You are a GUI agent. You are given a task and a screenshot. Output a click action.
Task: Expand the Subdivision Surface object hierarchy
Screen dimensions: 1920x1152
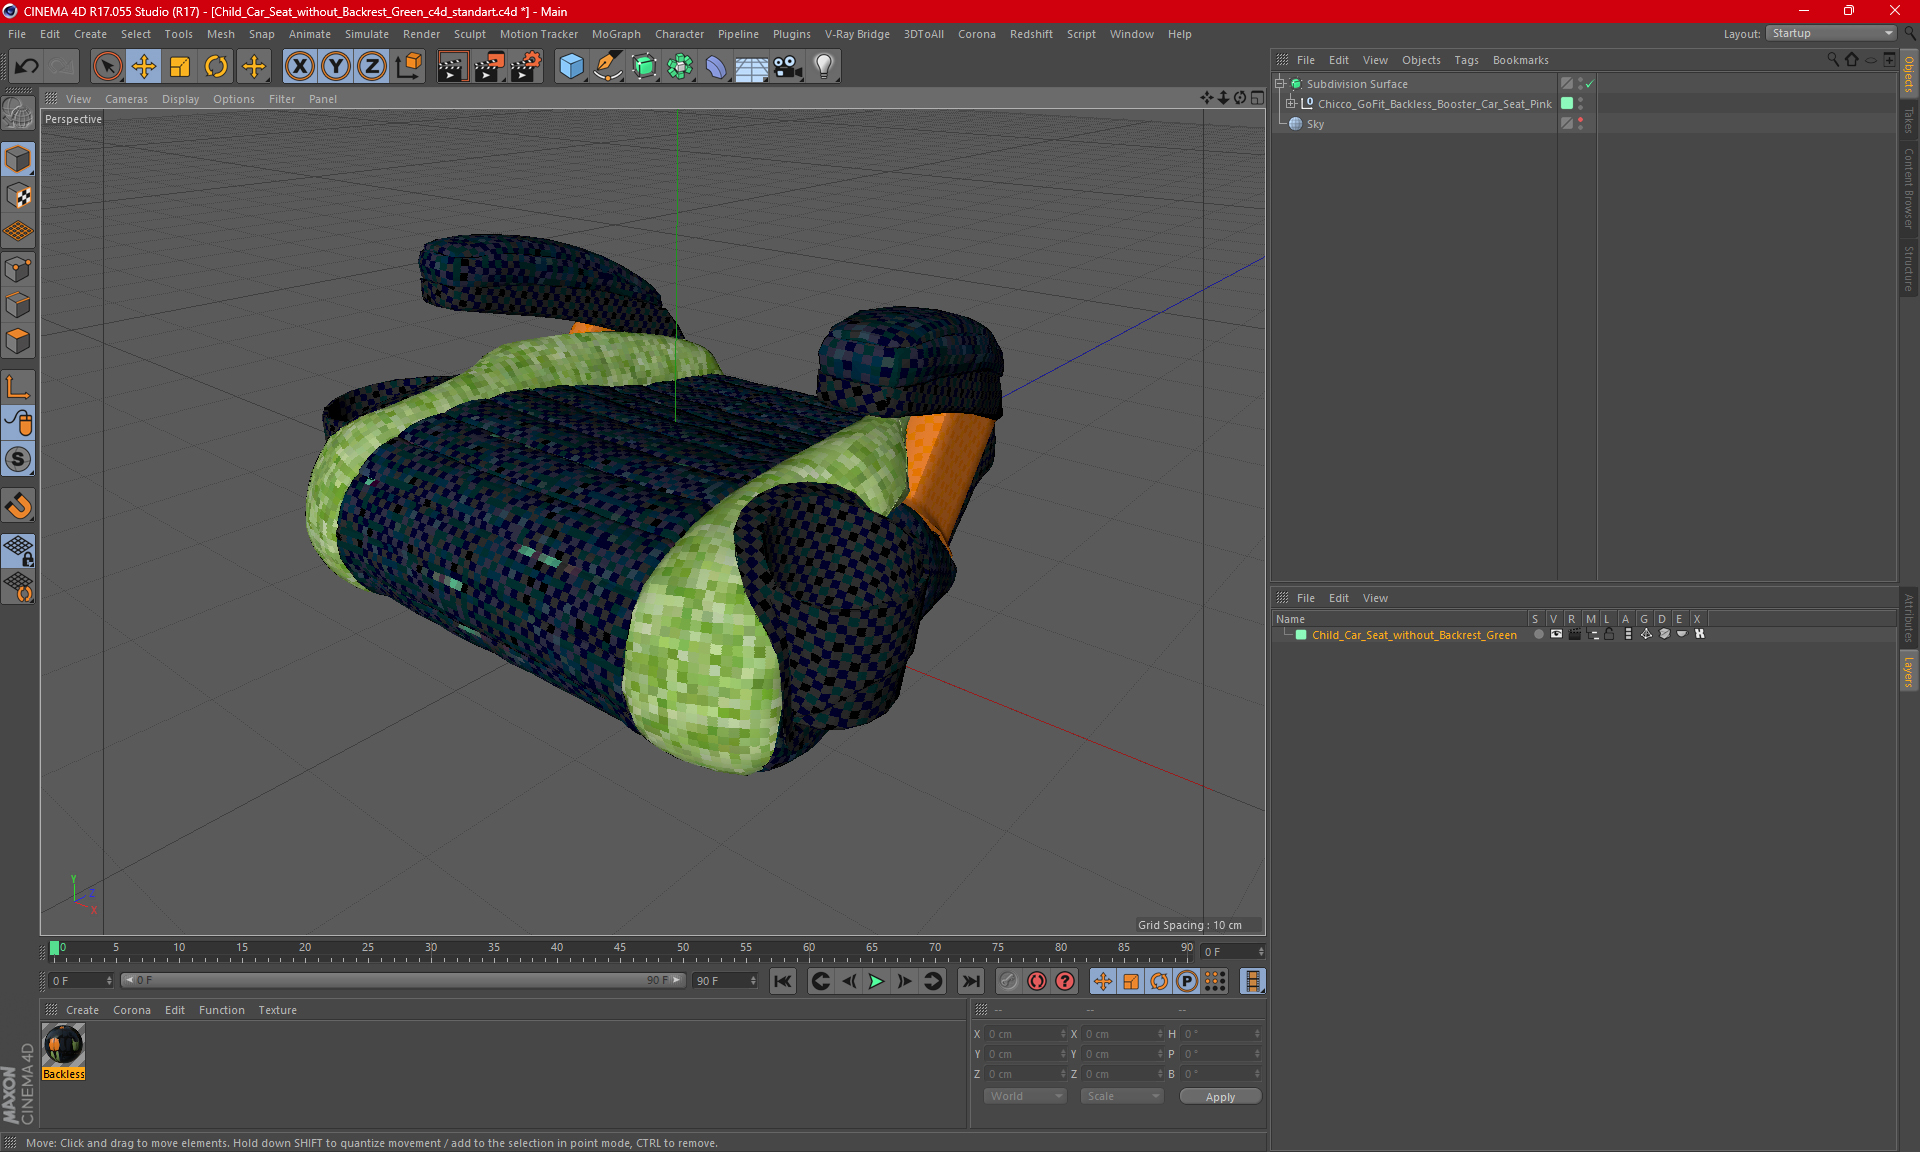click(x=1282, y=84)
